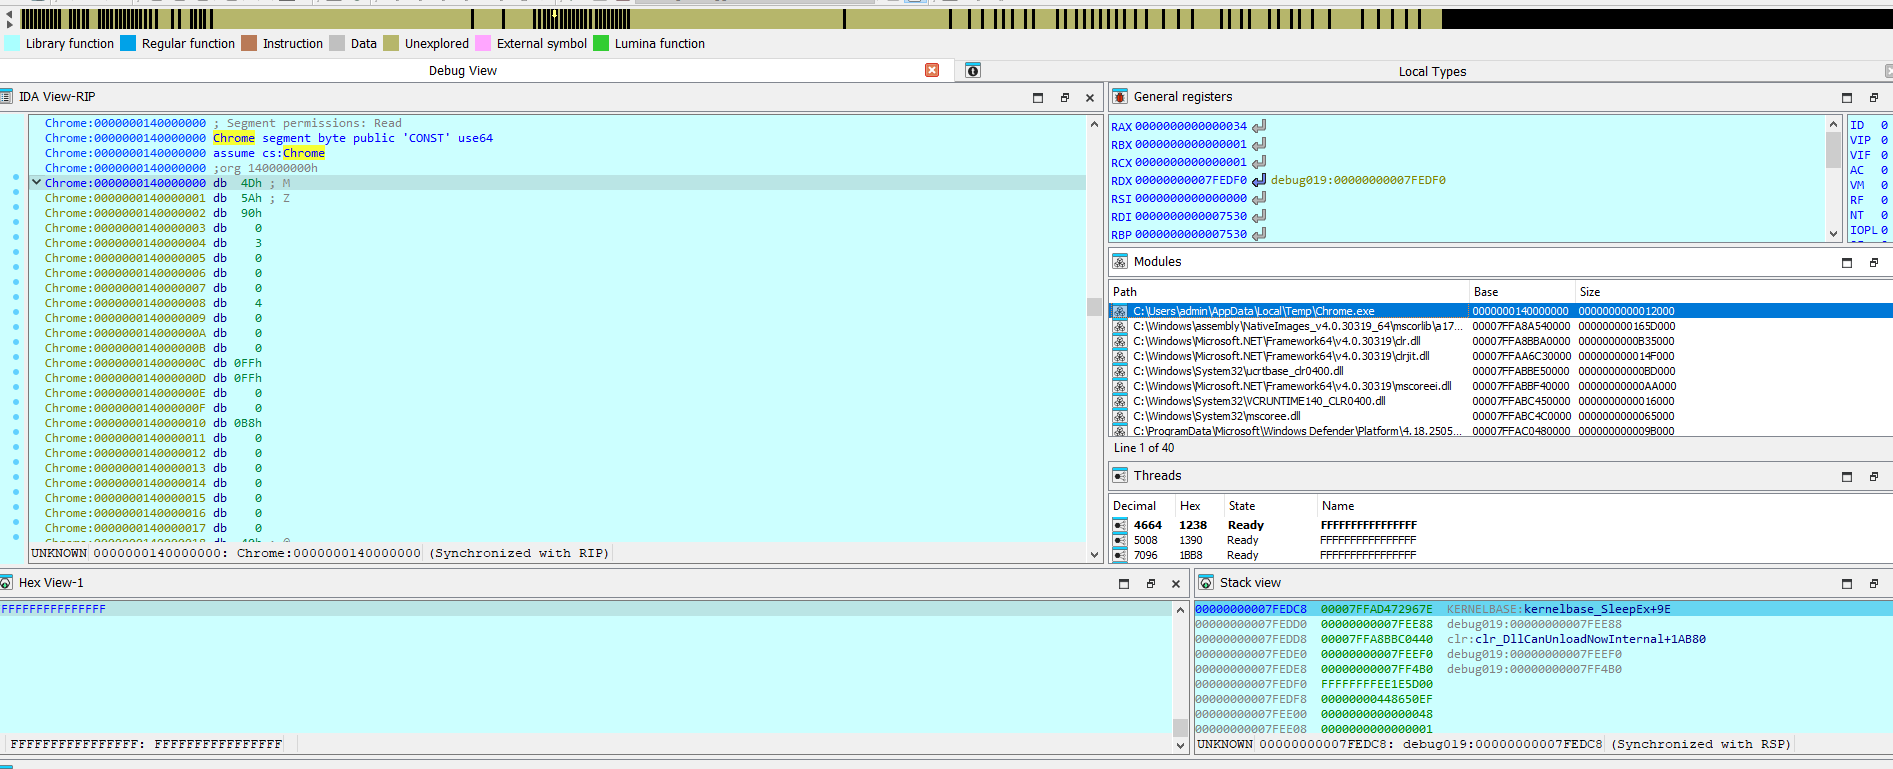The width and height of the screenshot is (1893, 769).
Task: Click navigation band left arrow
Action: tap(9, 13)
